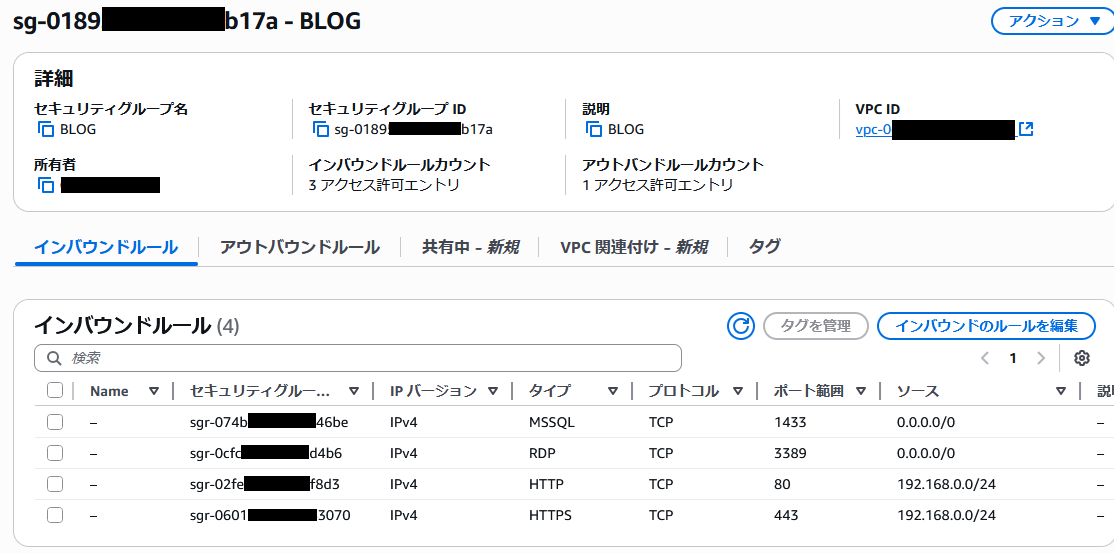Go to next page of rules
1114x553 pixels.
point(1041,358)
